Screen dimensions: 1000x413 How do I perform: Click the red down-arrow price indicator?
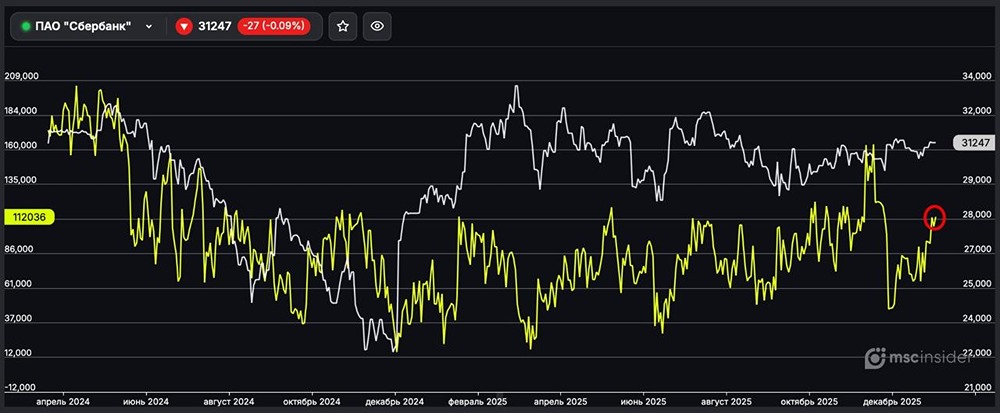(x=184, y=26)
